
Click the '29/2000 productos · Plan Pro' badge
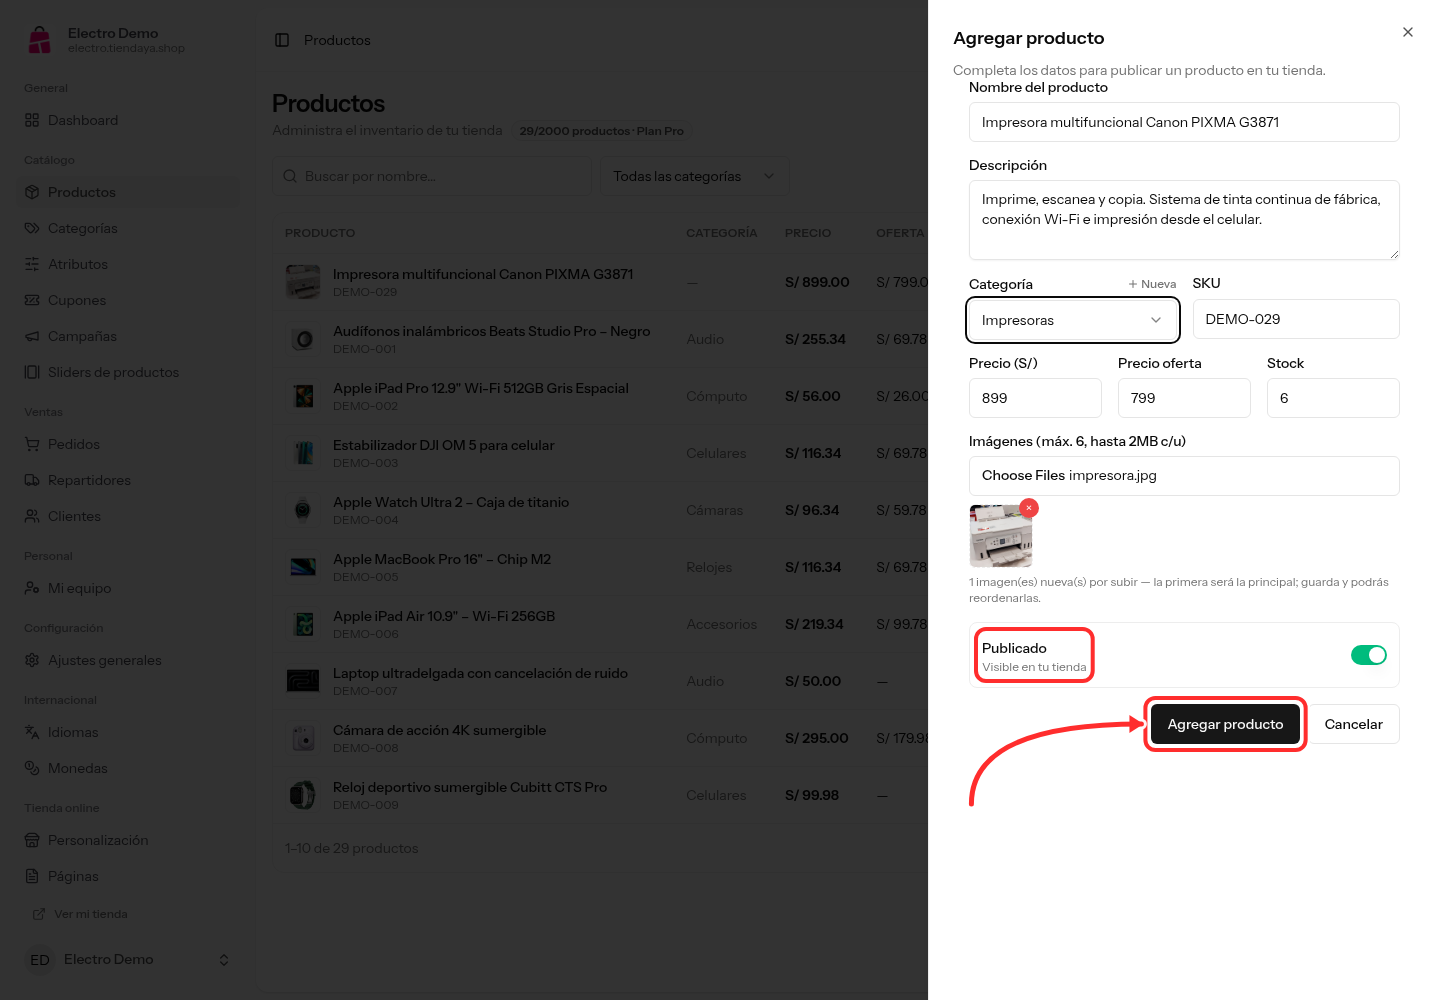click(x=601, y=131)
